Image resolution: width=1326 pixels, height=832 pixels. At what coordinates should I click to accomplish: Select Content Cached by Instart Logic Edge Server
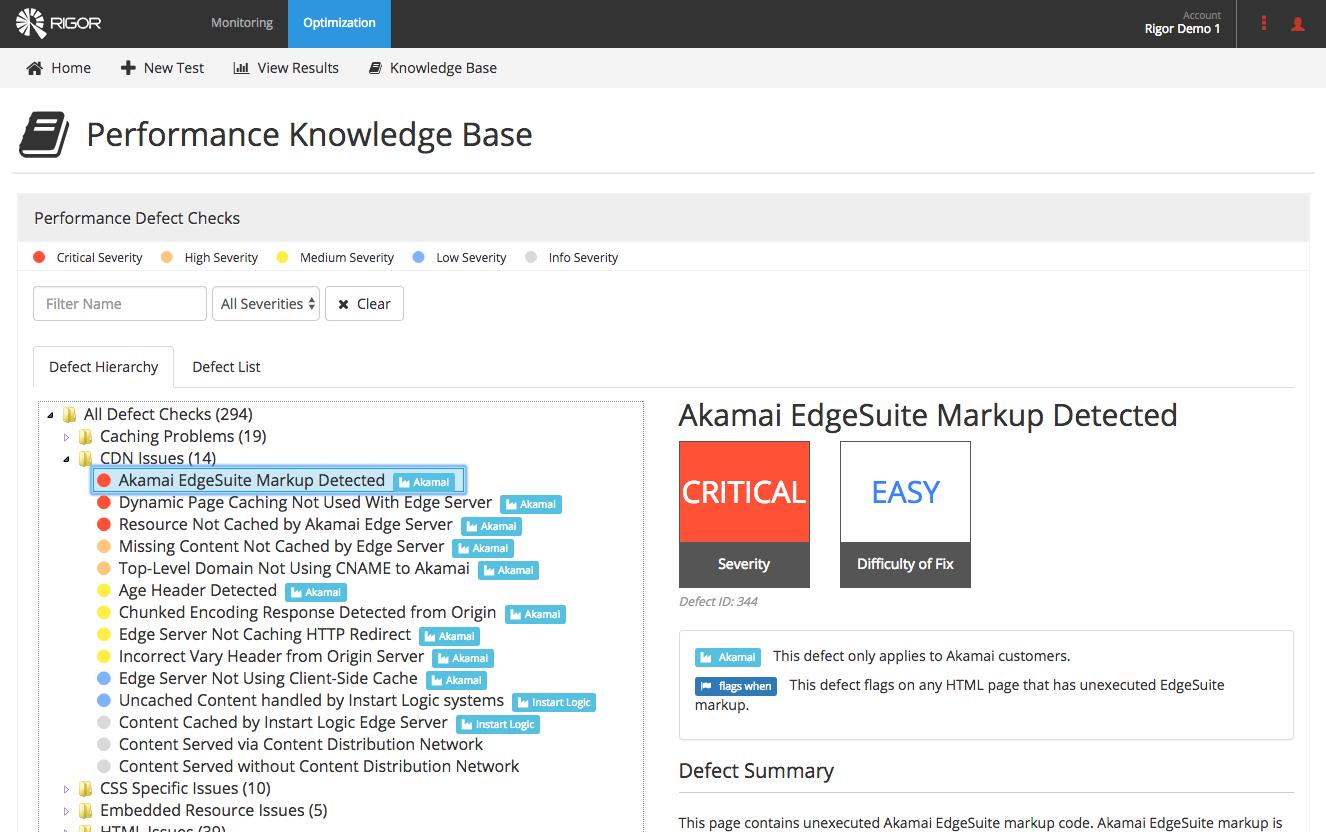coord(283,722)
